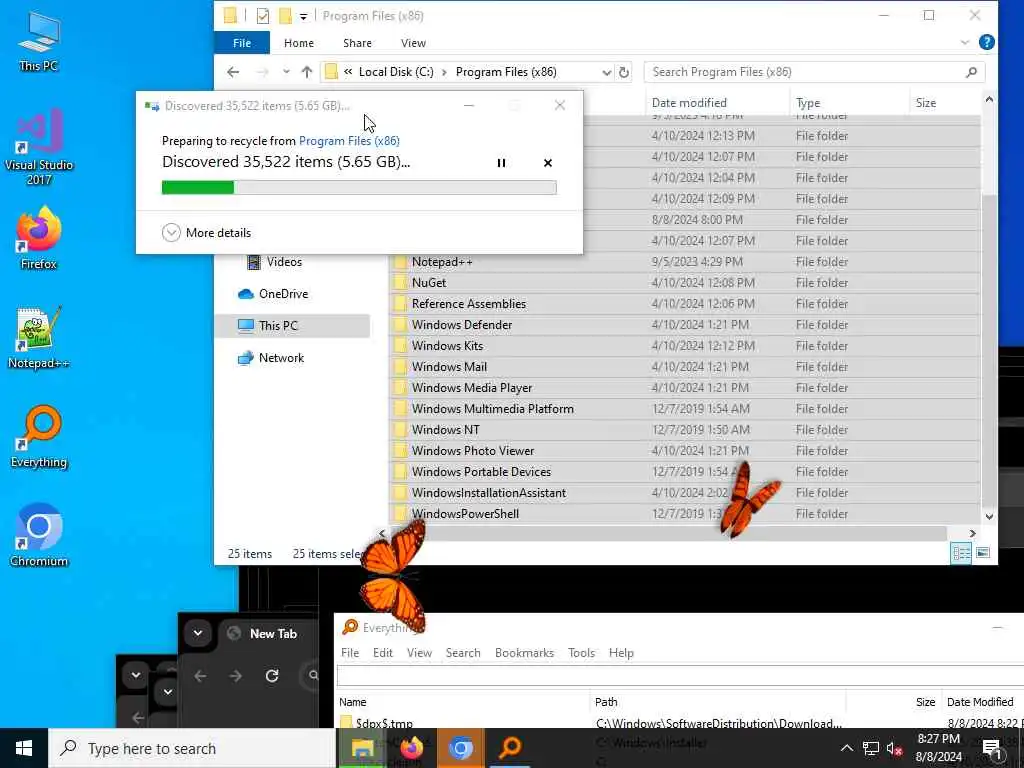This screenshot has height=768, width=1024.
Task: Open notification center icon
Action: pos(992,748)
